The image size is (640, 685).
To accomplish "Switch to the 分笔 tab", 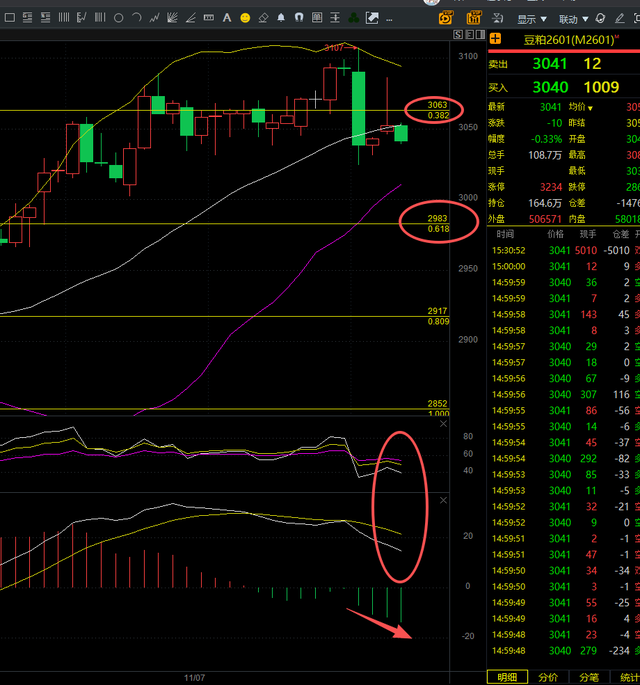I will (x=589, y=677).
